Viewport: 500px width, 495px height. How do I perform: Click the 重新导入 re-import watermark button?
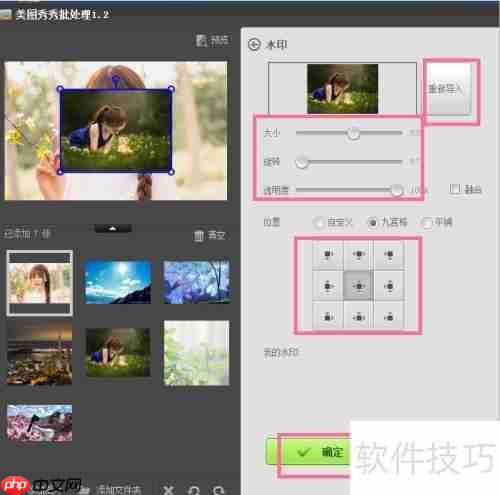tap(449, 89)
